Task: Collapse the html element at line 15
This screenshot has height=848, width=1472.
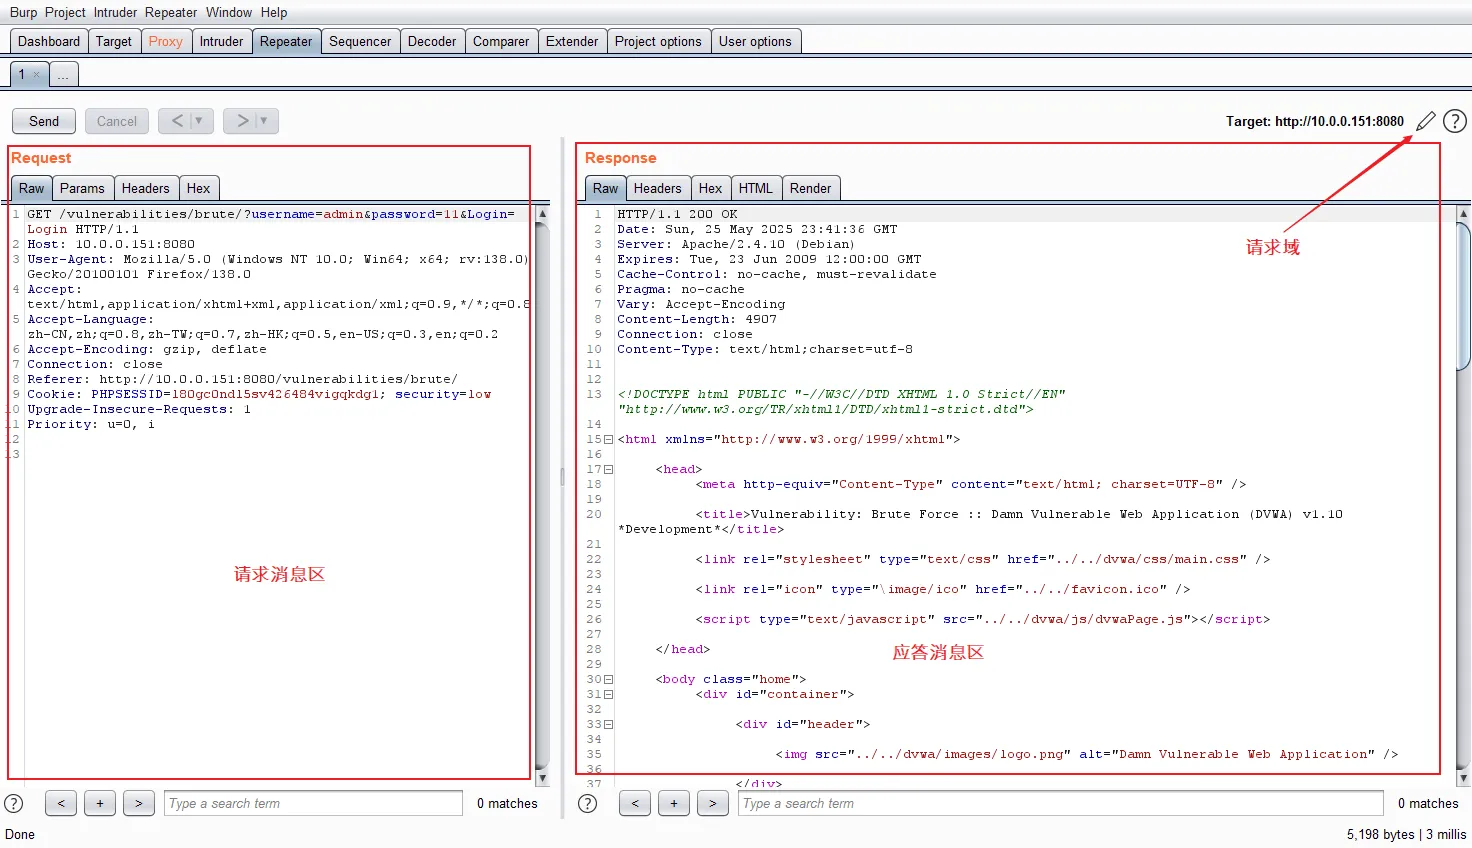Action: 608,439
